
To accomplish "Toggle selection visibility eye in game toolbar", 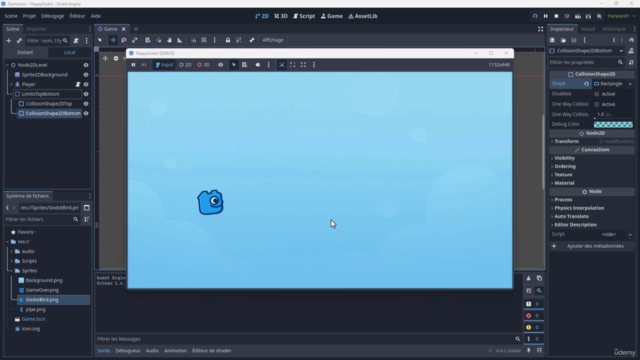I will click(220, 64).
